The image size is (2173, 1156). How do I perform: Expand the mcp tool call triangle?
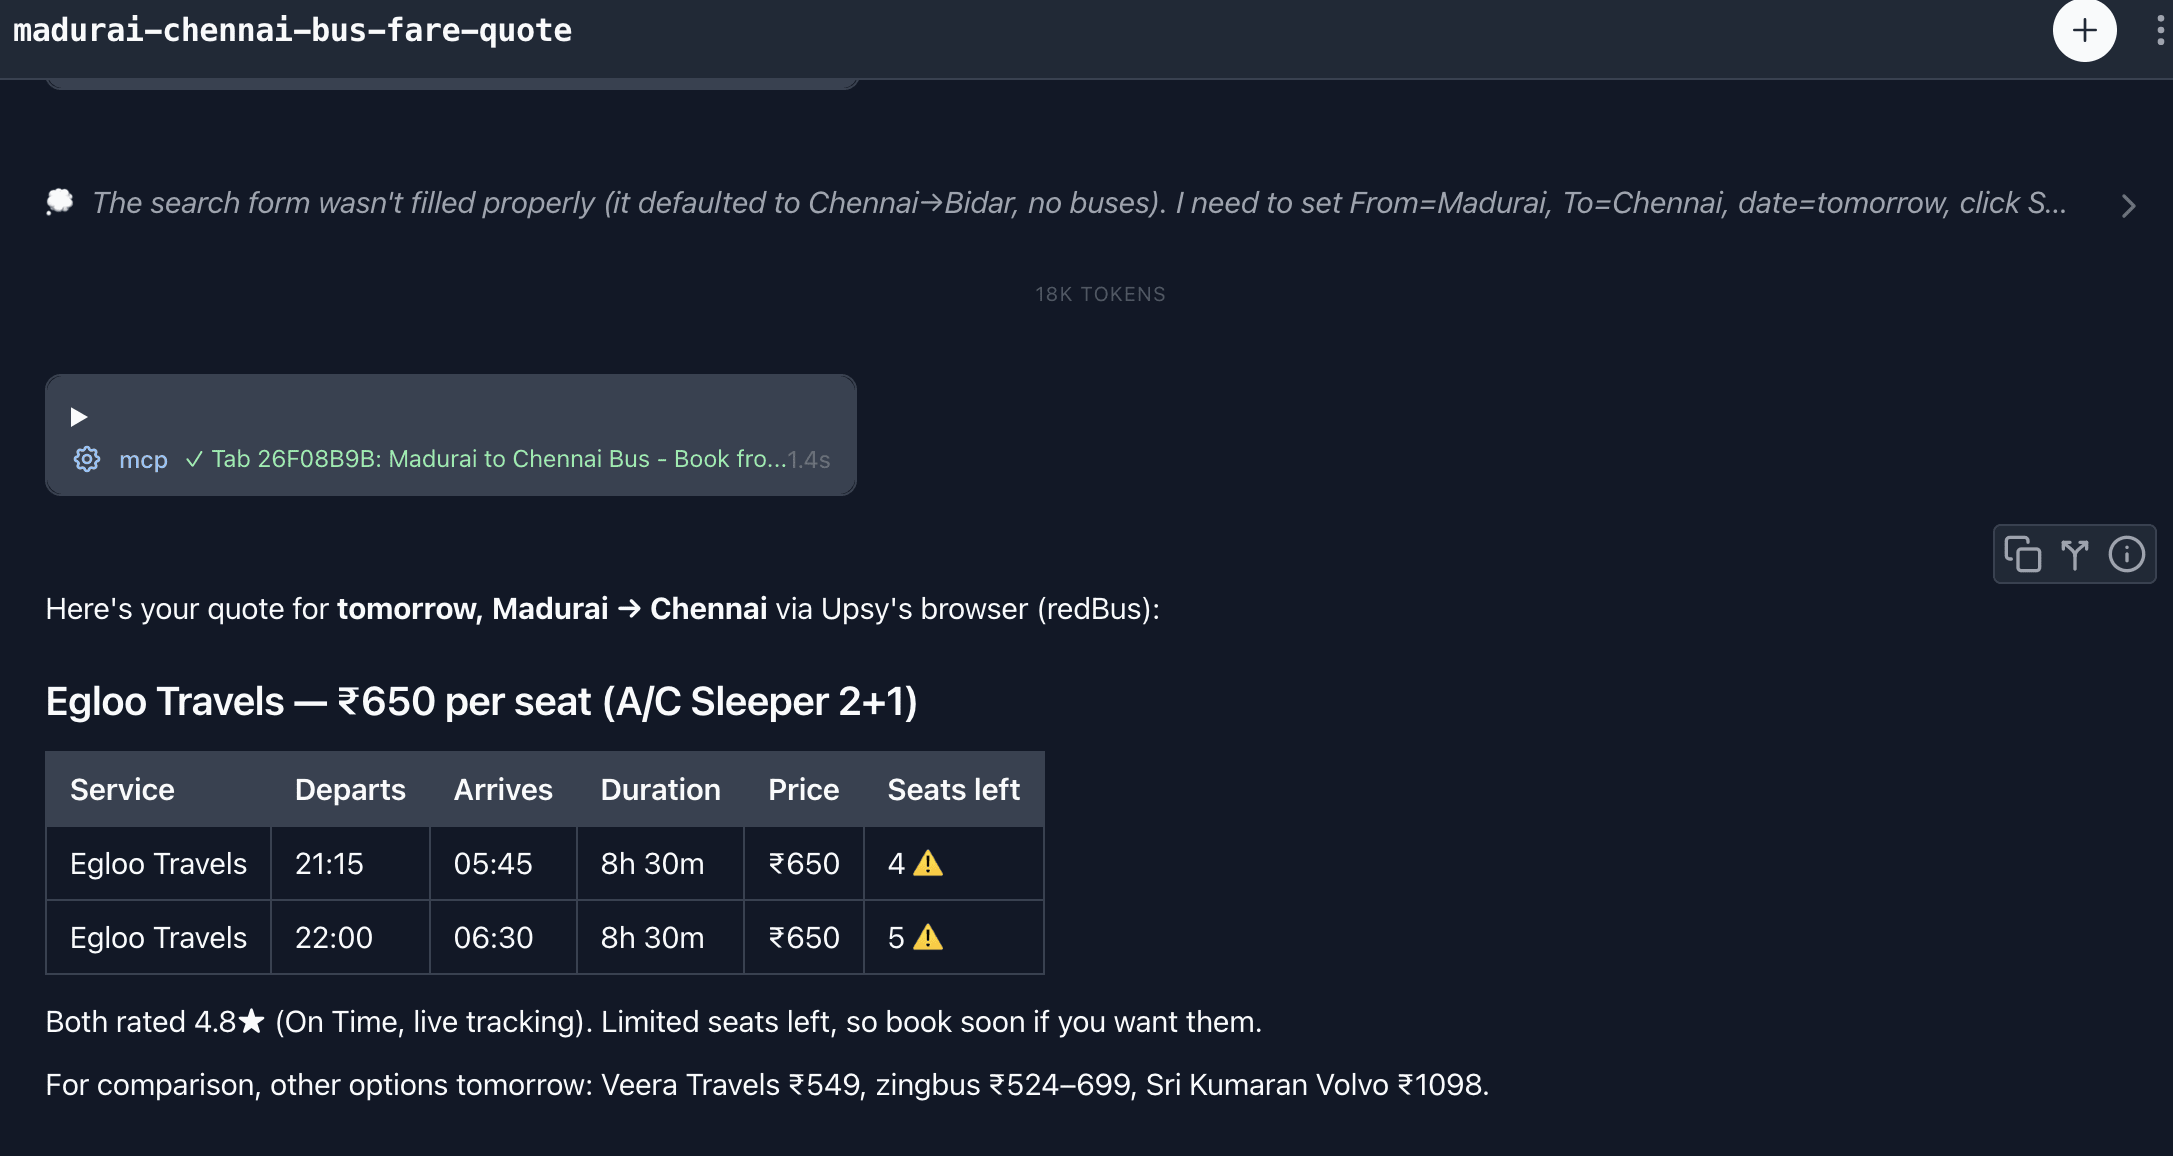pyautogui.click(x=79, y=417)
